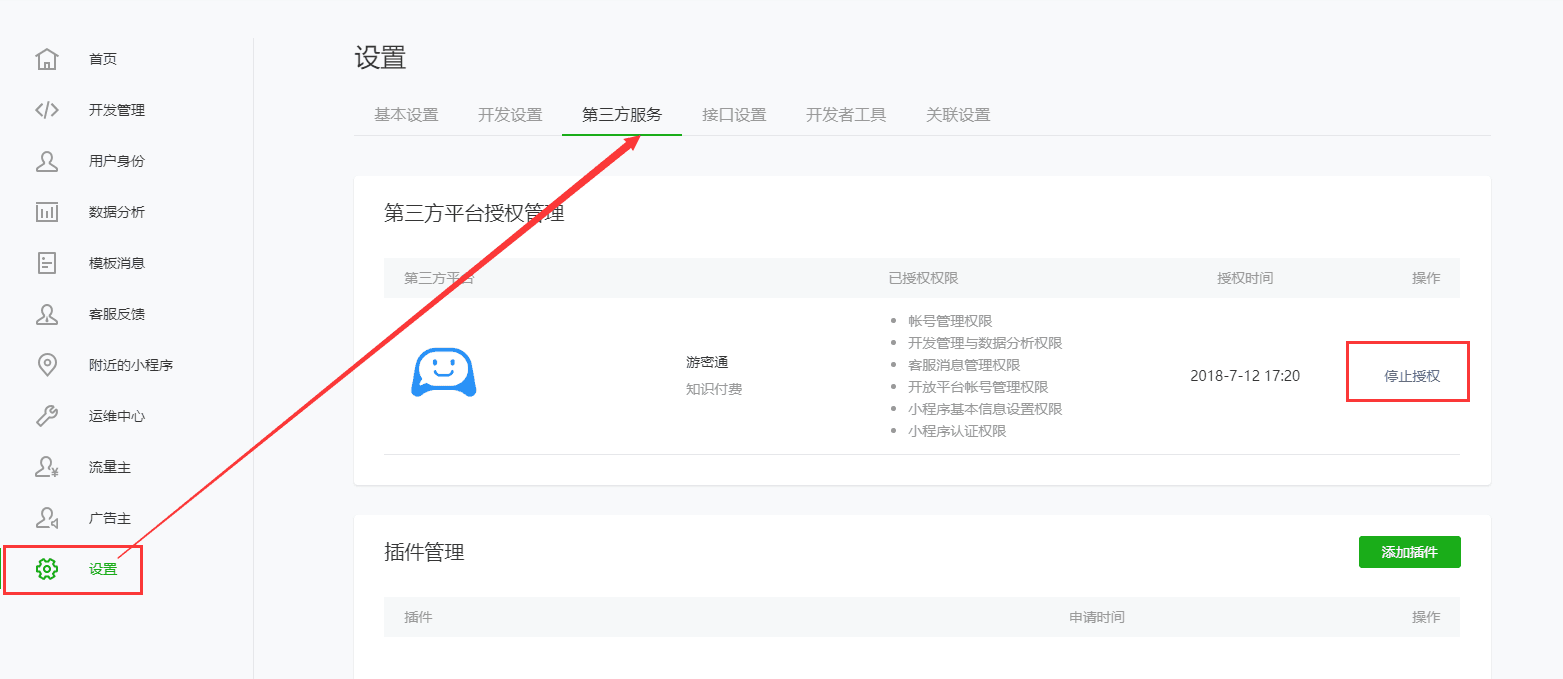Open the wrench icon for 运维中心
The width and height of the screenshot is (1563, 679).
(47, 416)
